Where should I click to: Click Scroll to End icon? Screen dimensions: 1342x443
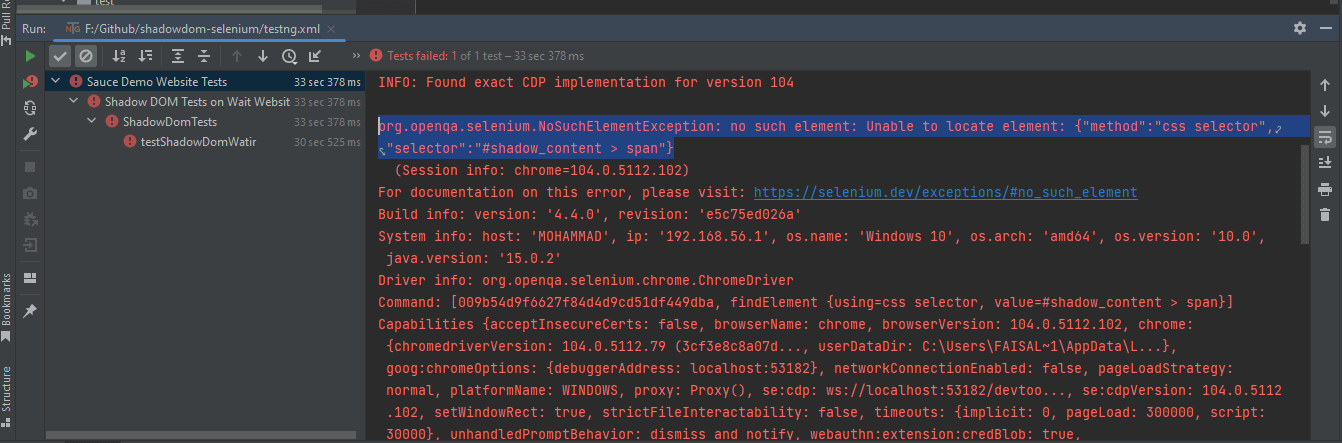tap(1325, 162)
